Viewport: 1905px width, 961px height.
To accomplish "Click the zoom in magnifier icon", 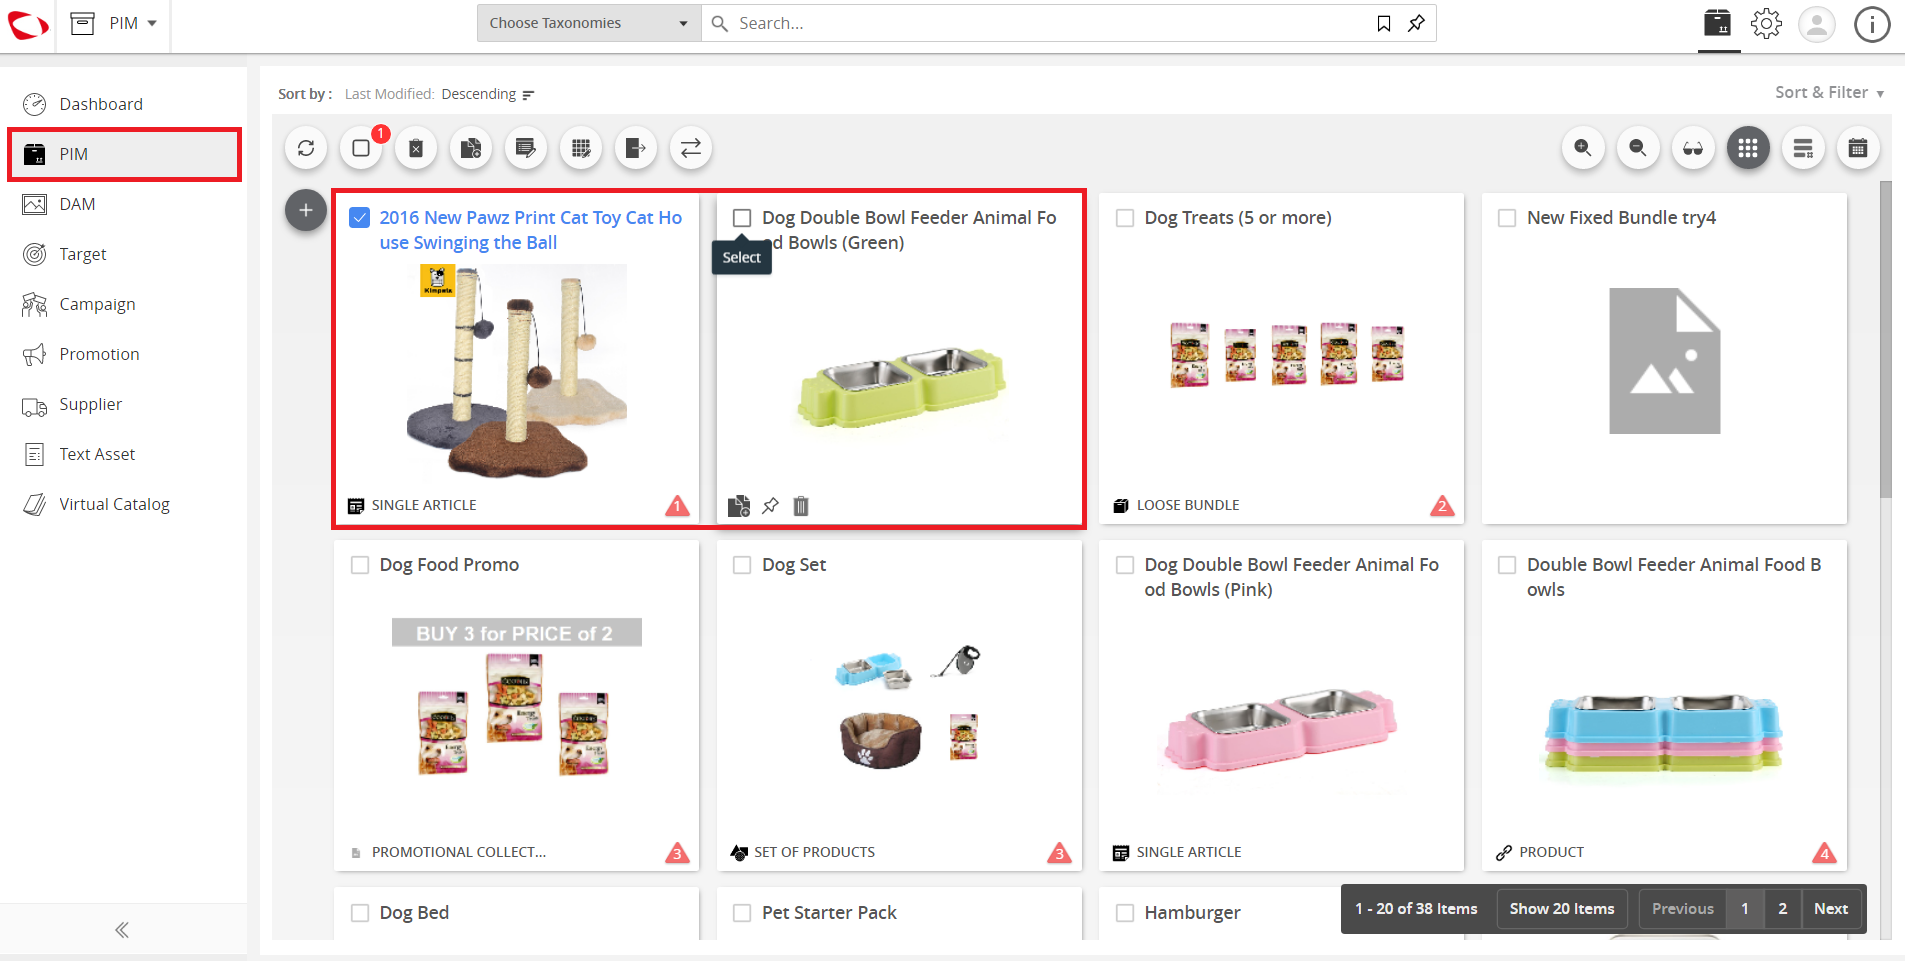I will [1583, 148].
